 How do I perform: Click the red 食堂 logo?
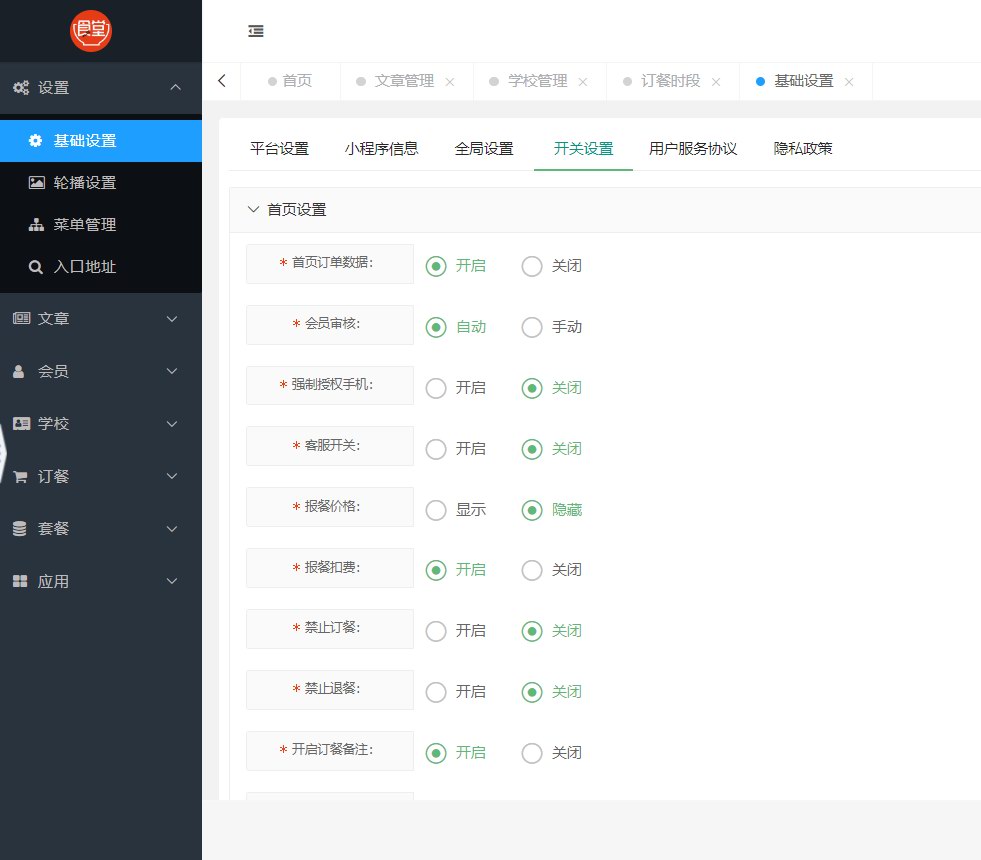pyautogui.click(x=91, y=31)
